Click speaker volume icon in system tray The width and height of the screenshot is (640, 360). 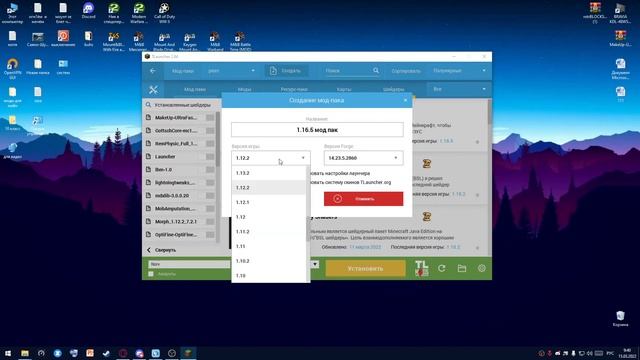589,353
